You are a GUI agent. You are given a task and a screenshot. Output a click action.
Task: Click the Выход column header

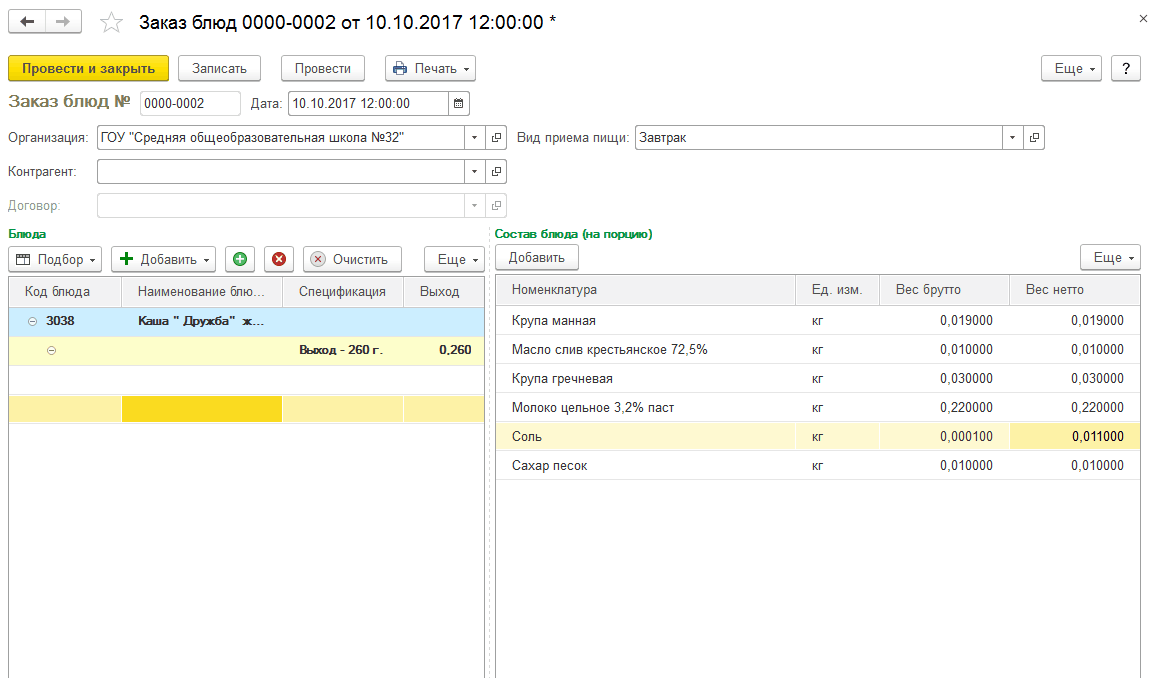[443, 291]
